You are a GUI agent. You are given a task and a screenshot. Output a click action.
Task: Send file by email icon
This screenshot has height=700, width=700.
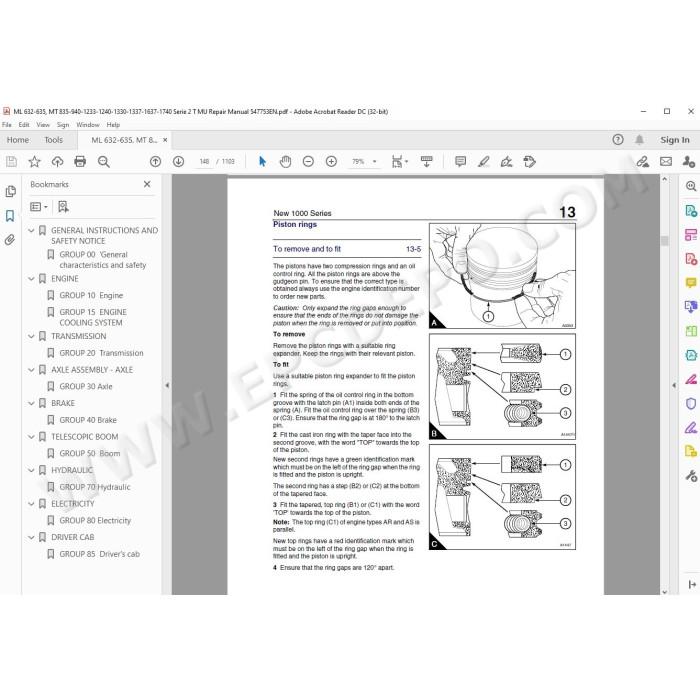click(x=666, y=162)
